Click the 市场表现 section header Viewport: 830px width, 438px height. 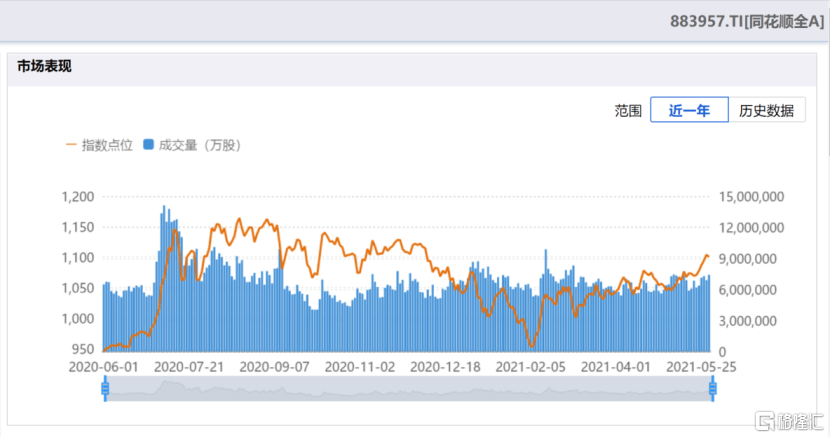point(44,67)
